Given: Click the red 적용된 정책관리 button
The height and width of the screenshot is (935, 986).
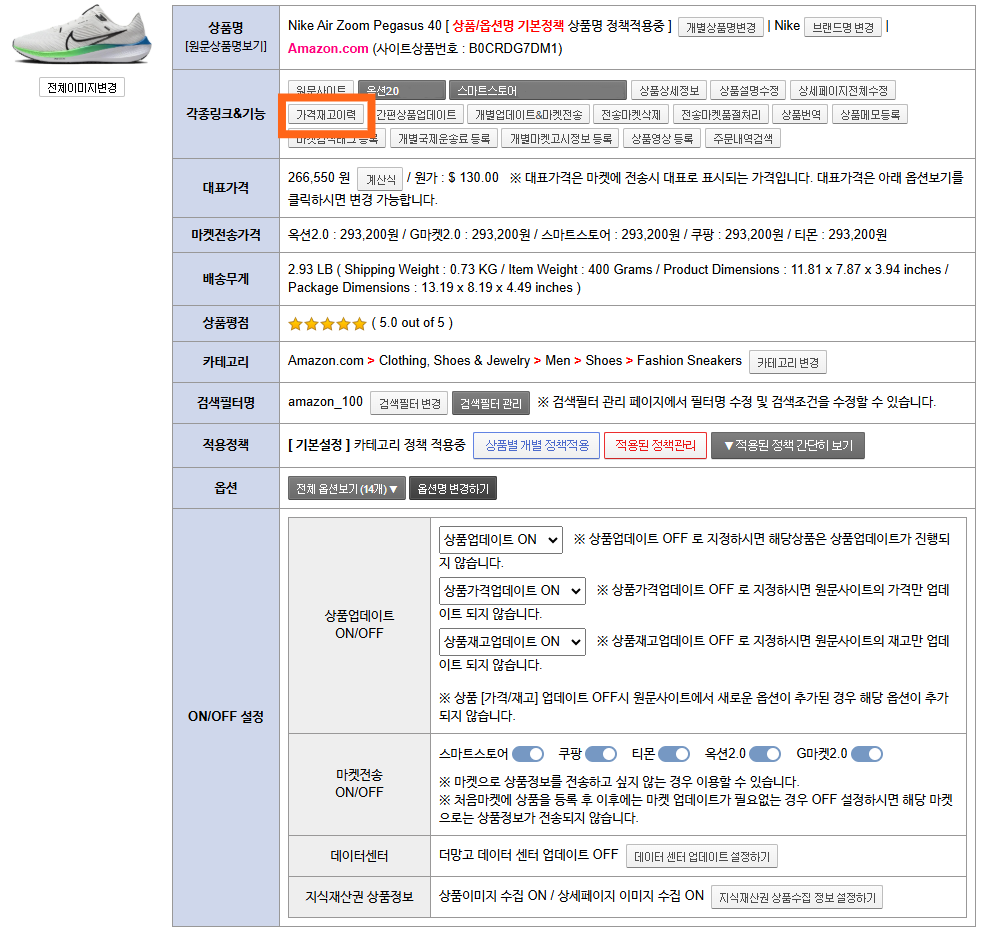Looking at the screenshot, I should coord(655,445).
